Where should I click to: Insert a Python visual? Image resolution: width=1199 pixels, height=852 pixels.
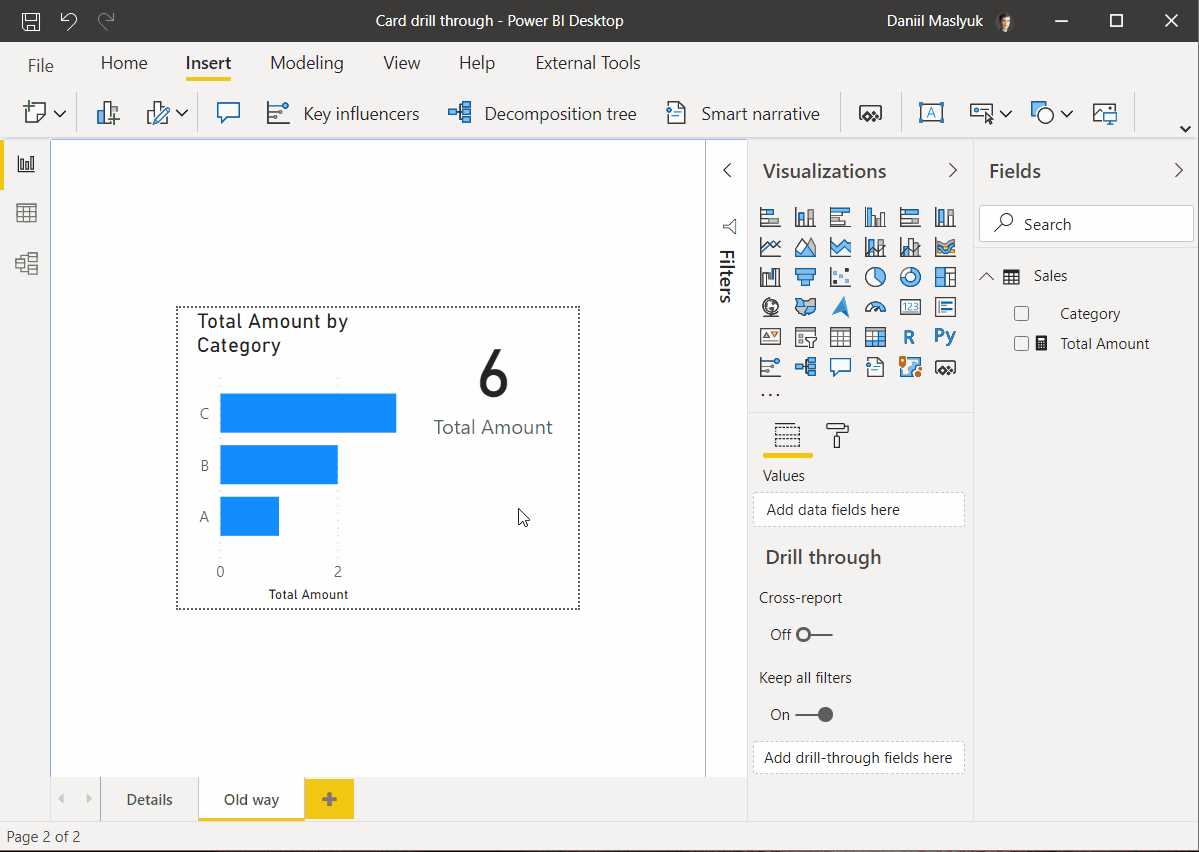click(945, 337)
